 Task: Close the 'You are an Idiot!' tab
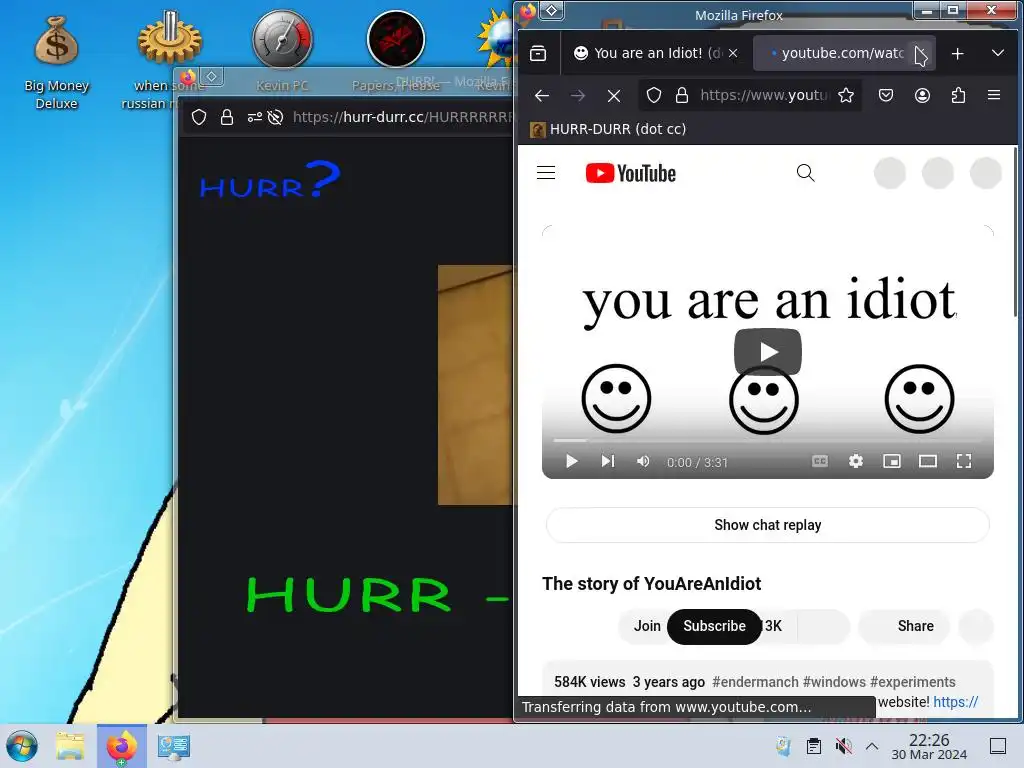click(x=733, y=54)
